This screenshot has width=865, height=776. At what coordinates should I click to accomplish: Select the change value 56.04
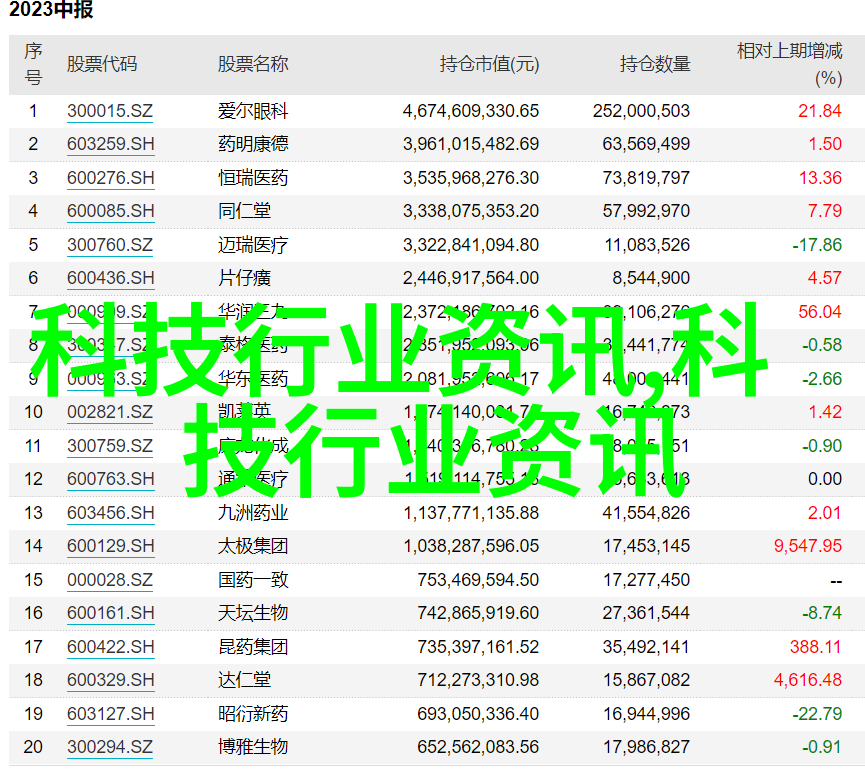pyautogui.click(x=820, y=312)
